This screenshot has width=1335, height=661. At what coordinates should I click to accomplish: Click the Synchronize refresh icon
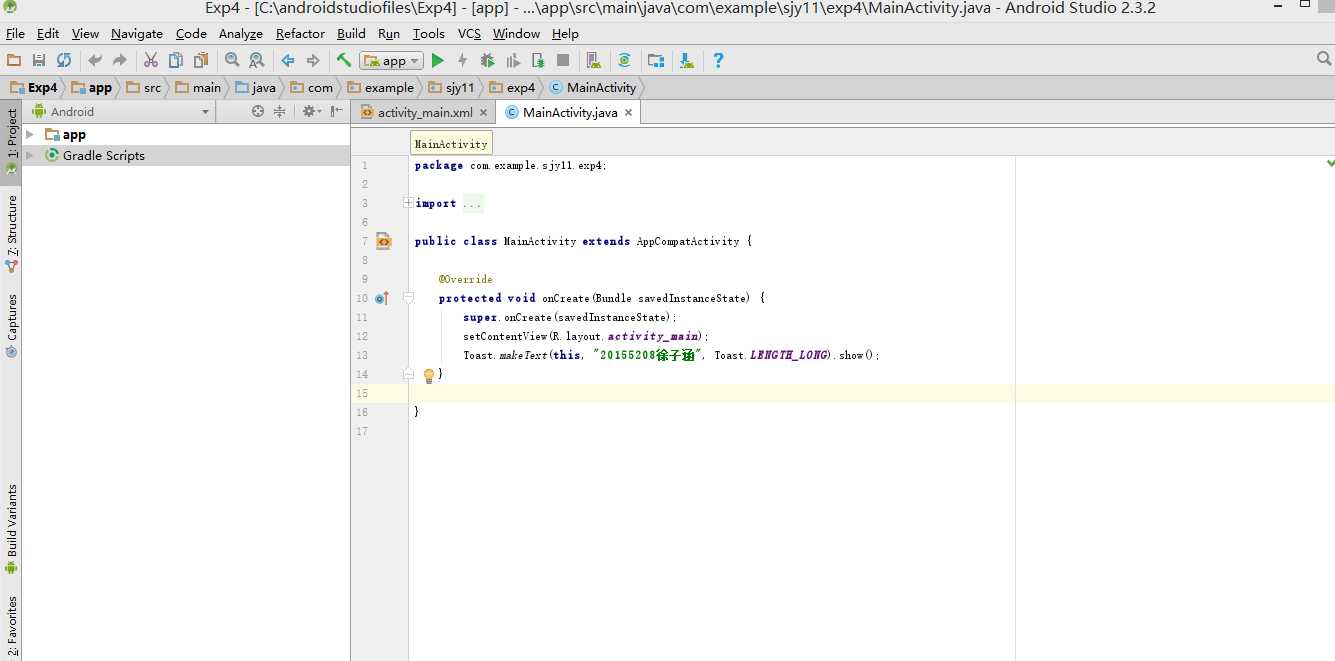pos(64,61)
